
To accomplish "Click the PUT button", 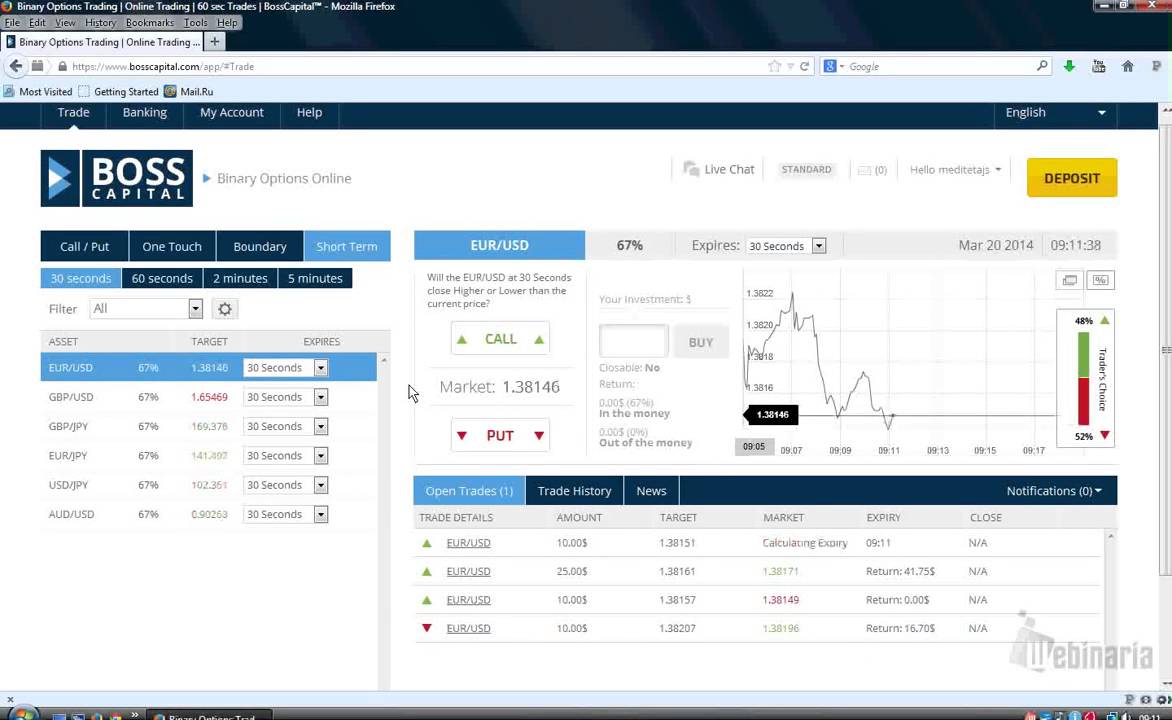I will [x=500, y=436].
